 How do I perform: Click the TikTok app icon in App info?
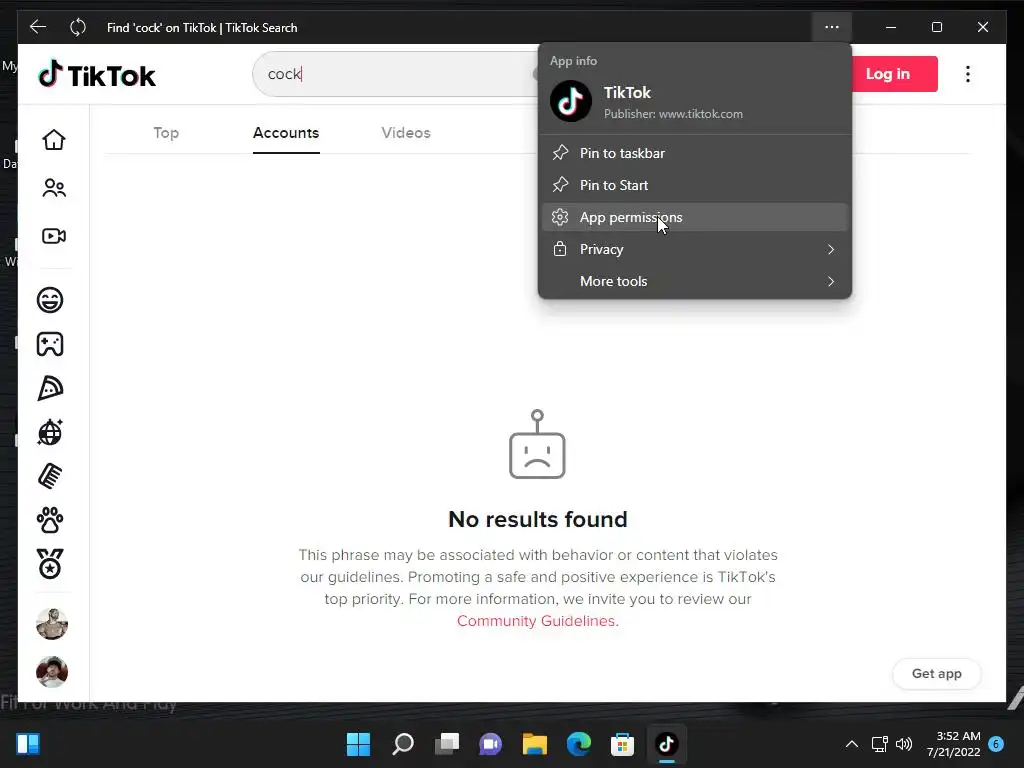coord(571,101)
